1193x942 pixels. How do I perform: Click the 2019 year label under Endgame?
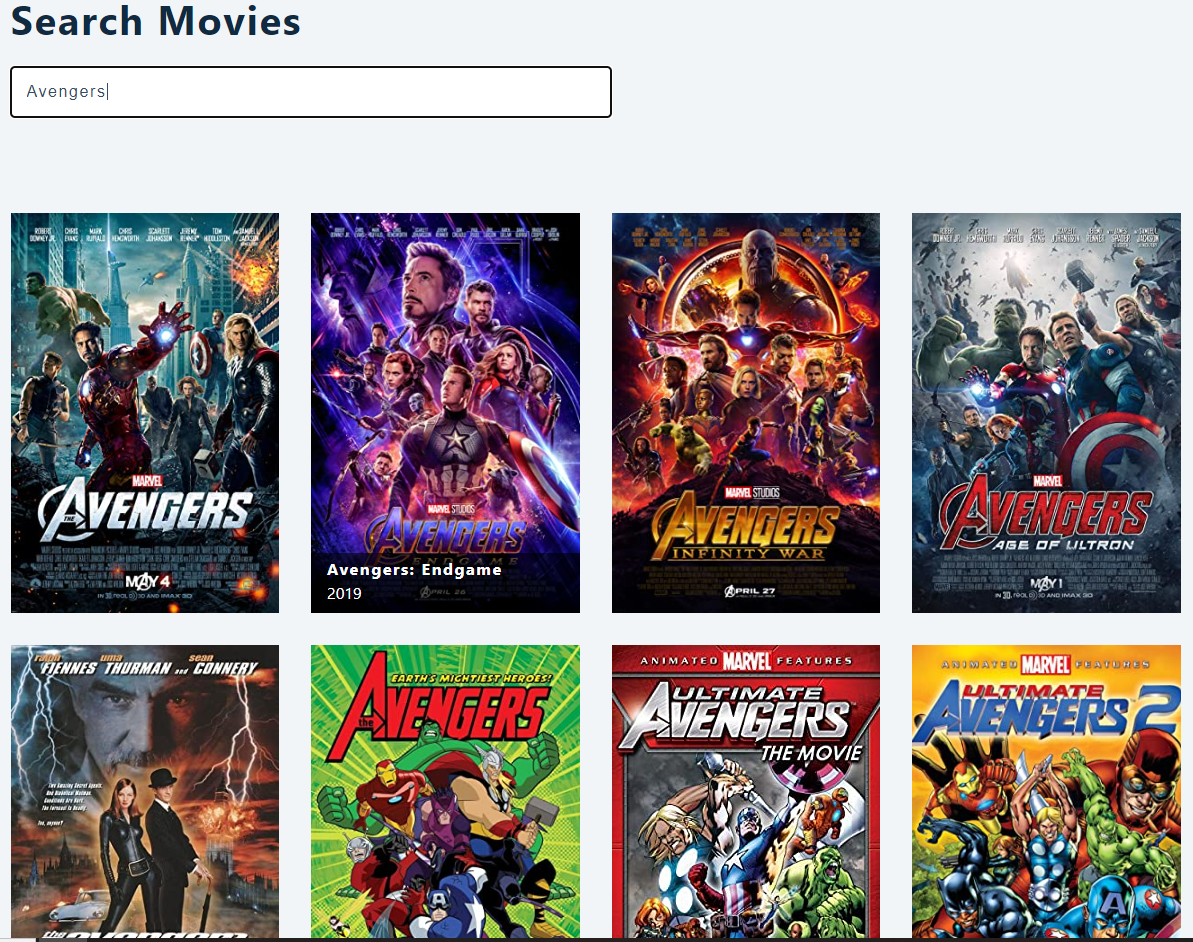point(344,594)
